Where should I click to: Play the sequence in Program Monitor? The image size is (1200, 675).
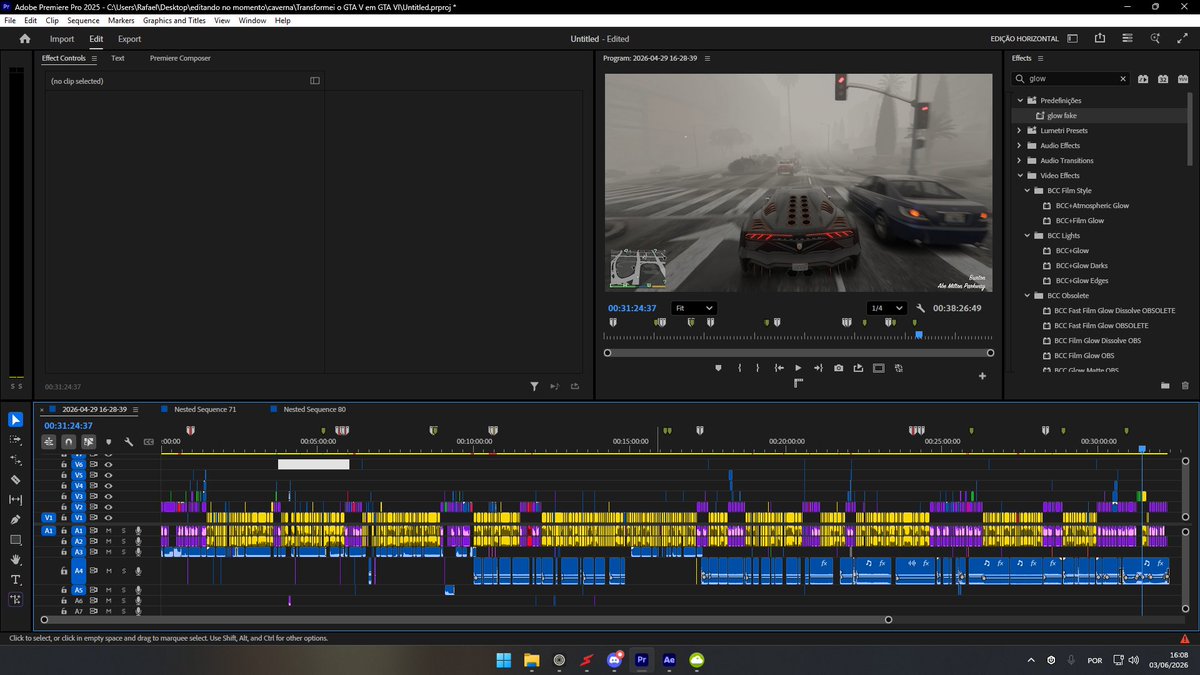pos(798,368)
